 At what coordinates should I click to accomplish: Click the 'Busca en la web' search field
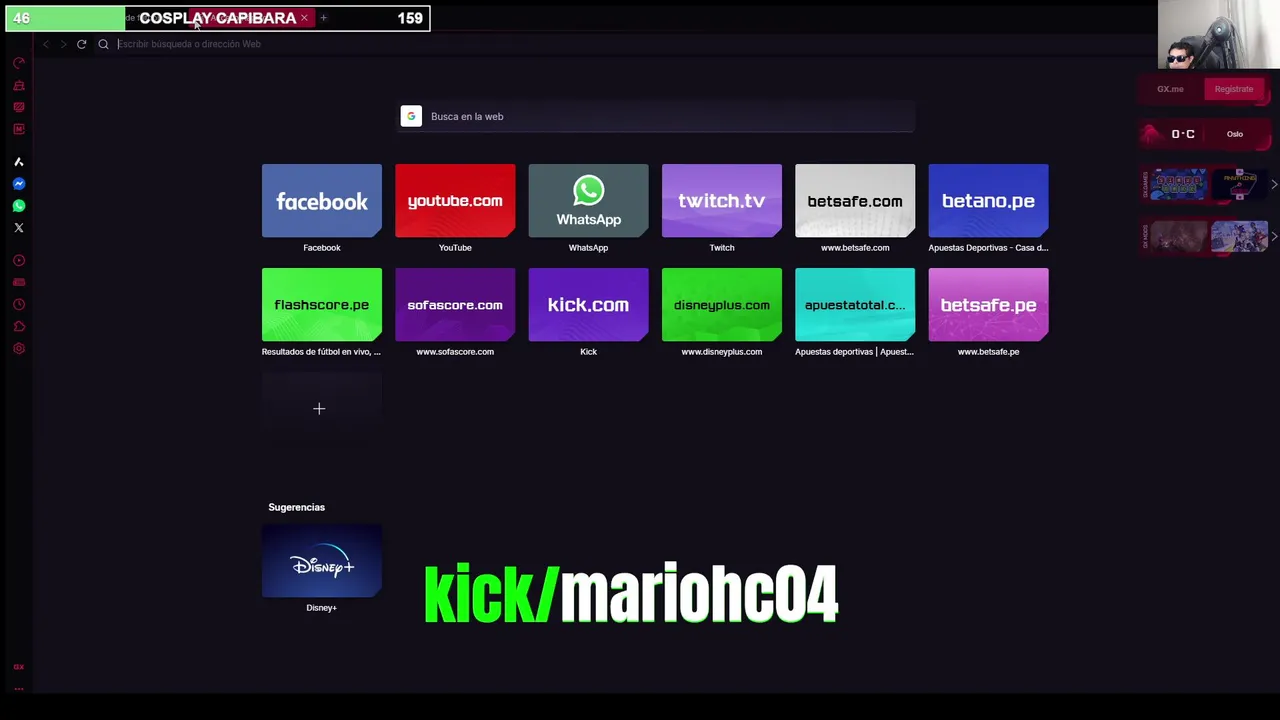(656, 116)
